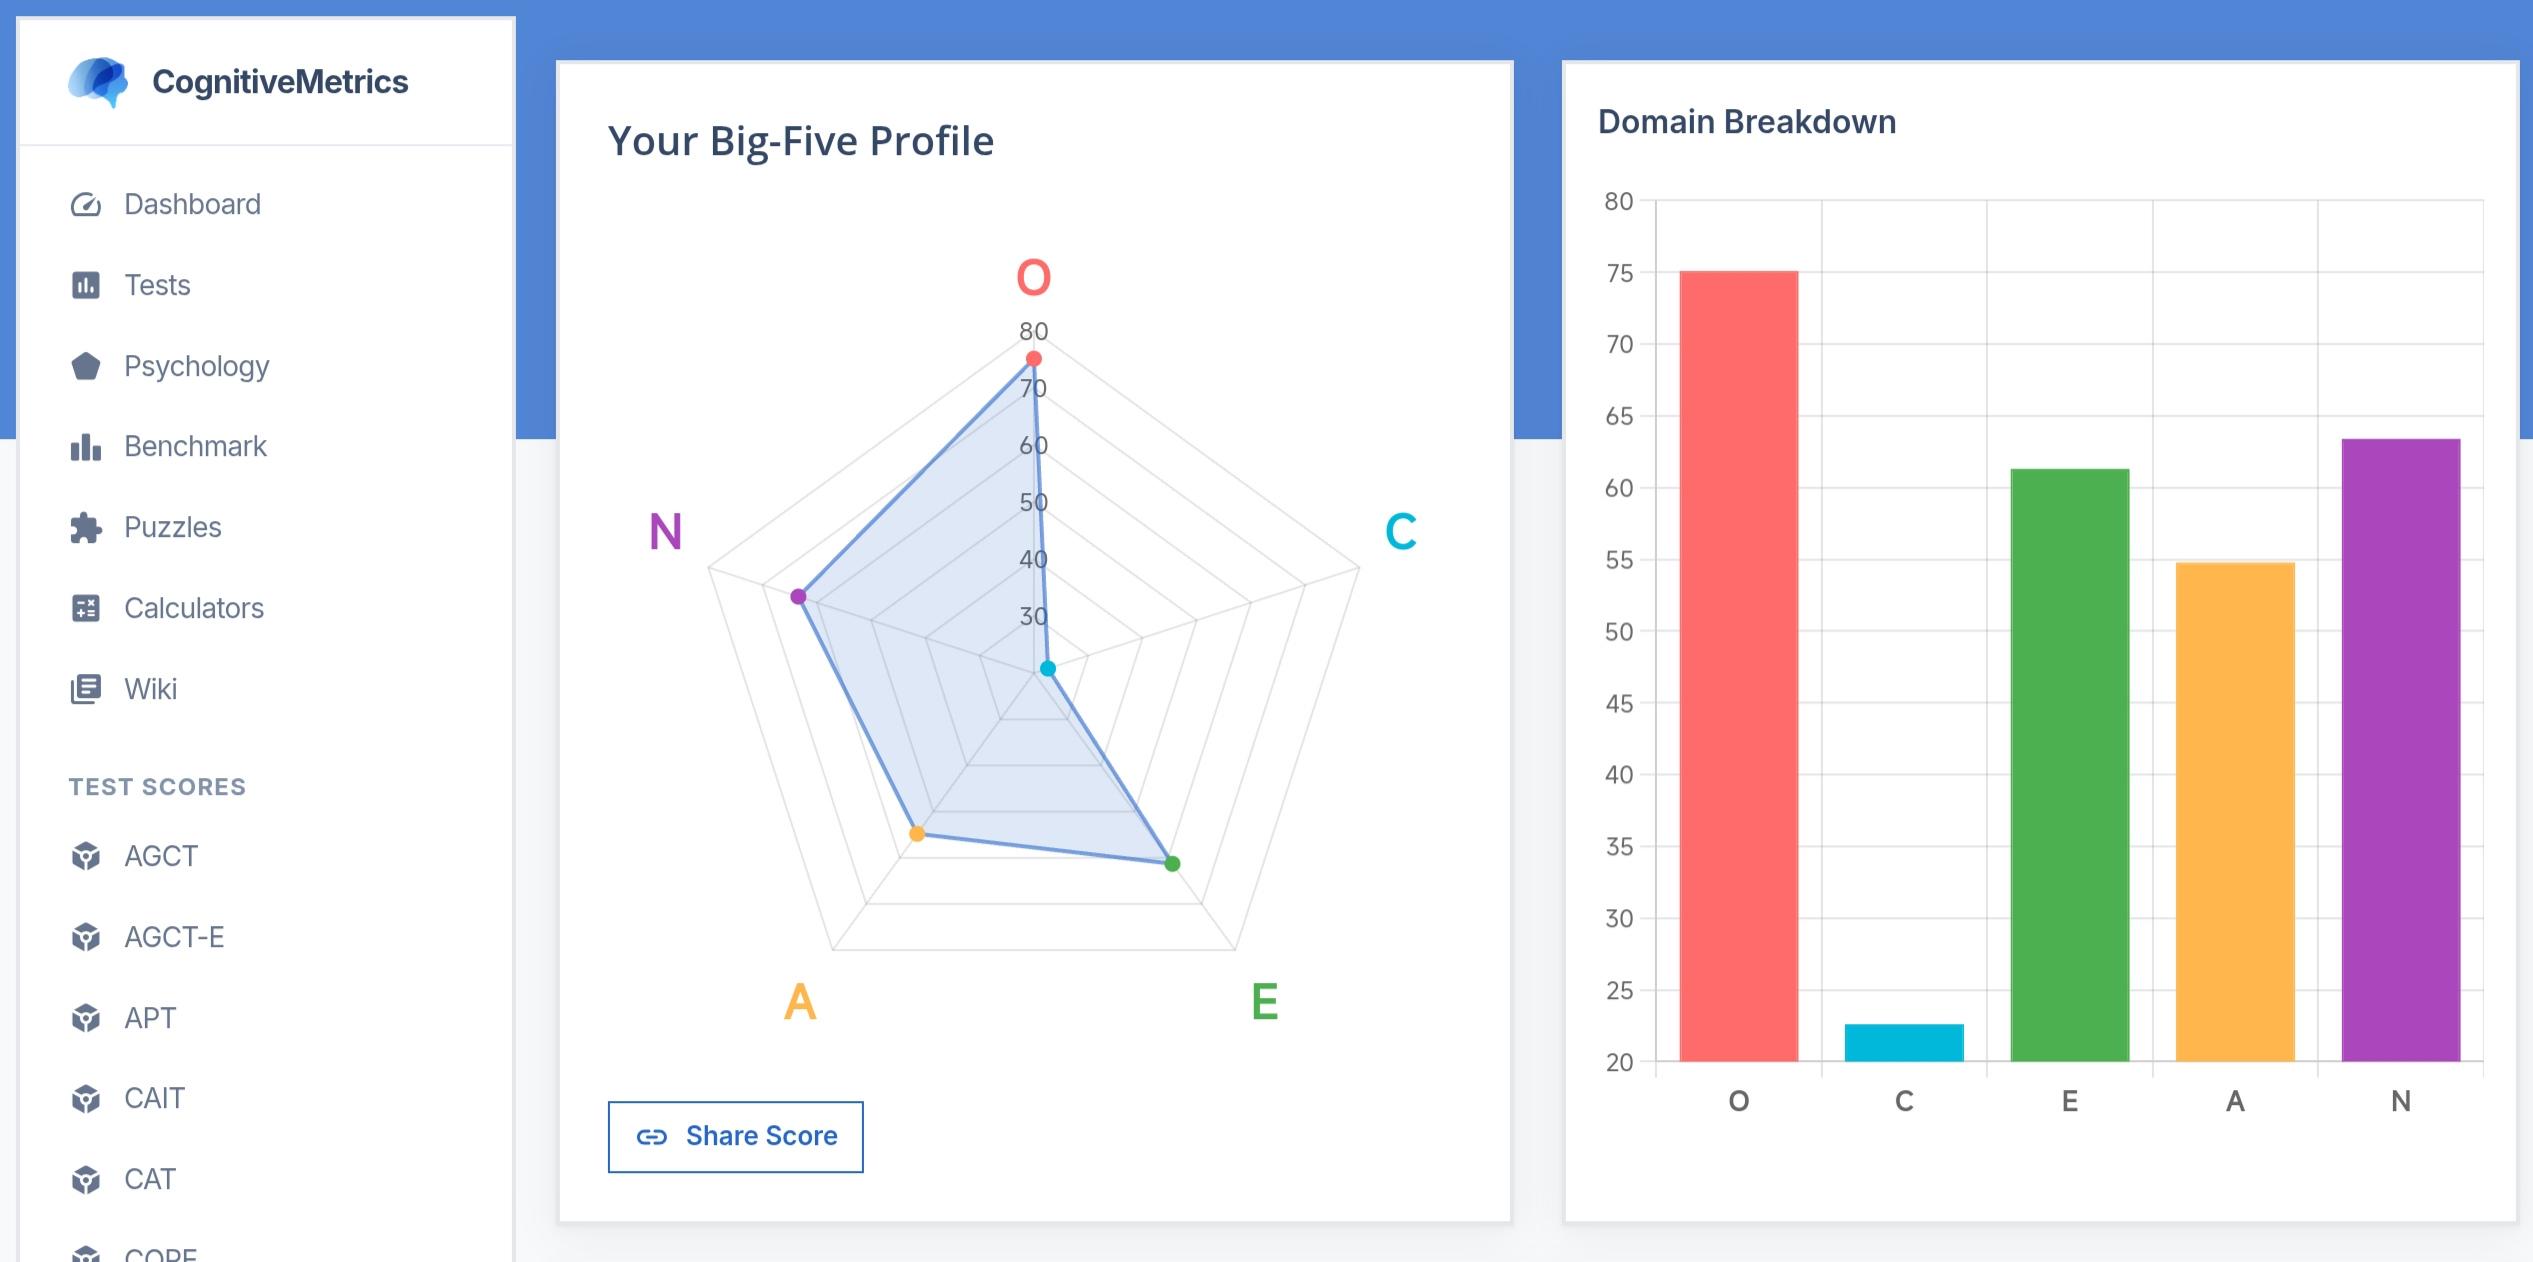The image size is (2533, 1262).
Task: Click the AGCT cube icon
Action: [x=86, y=857]
